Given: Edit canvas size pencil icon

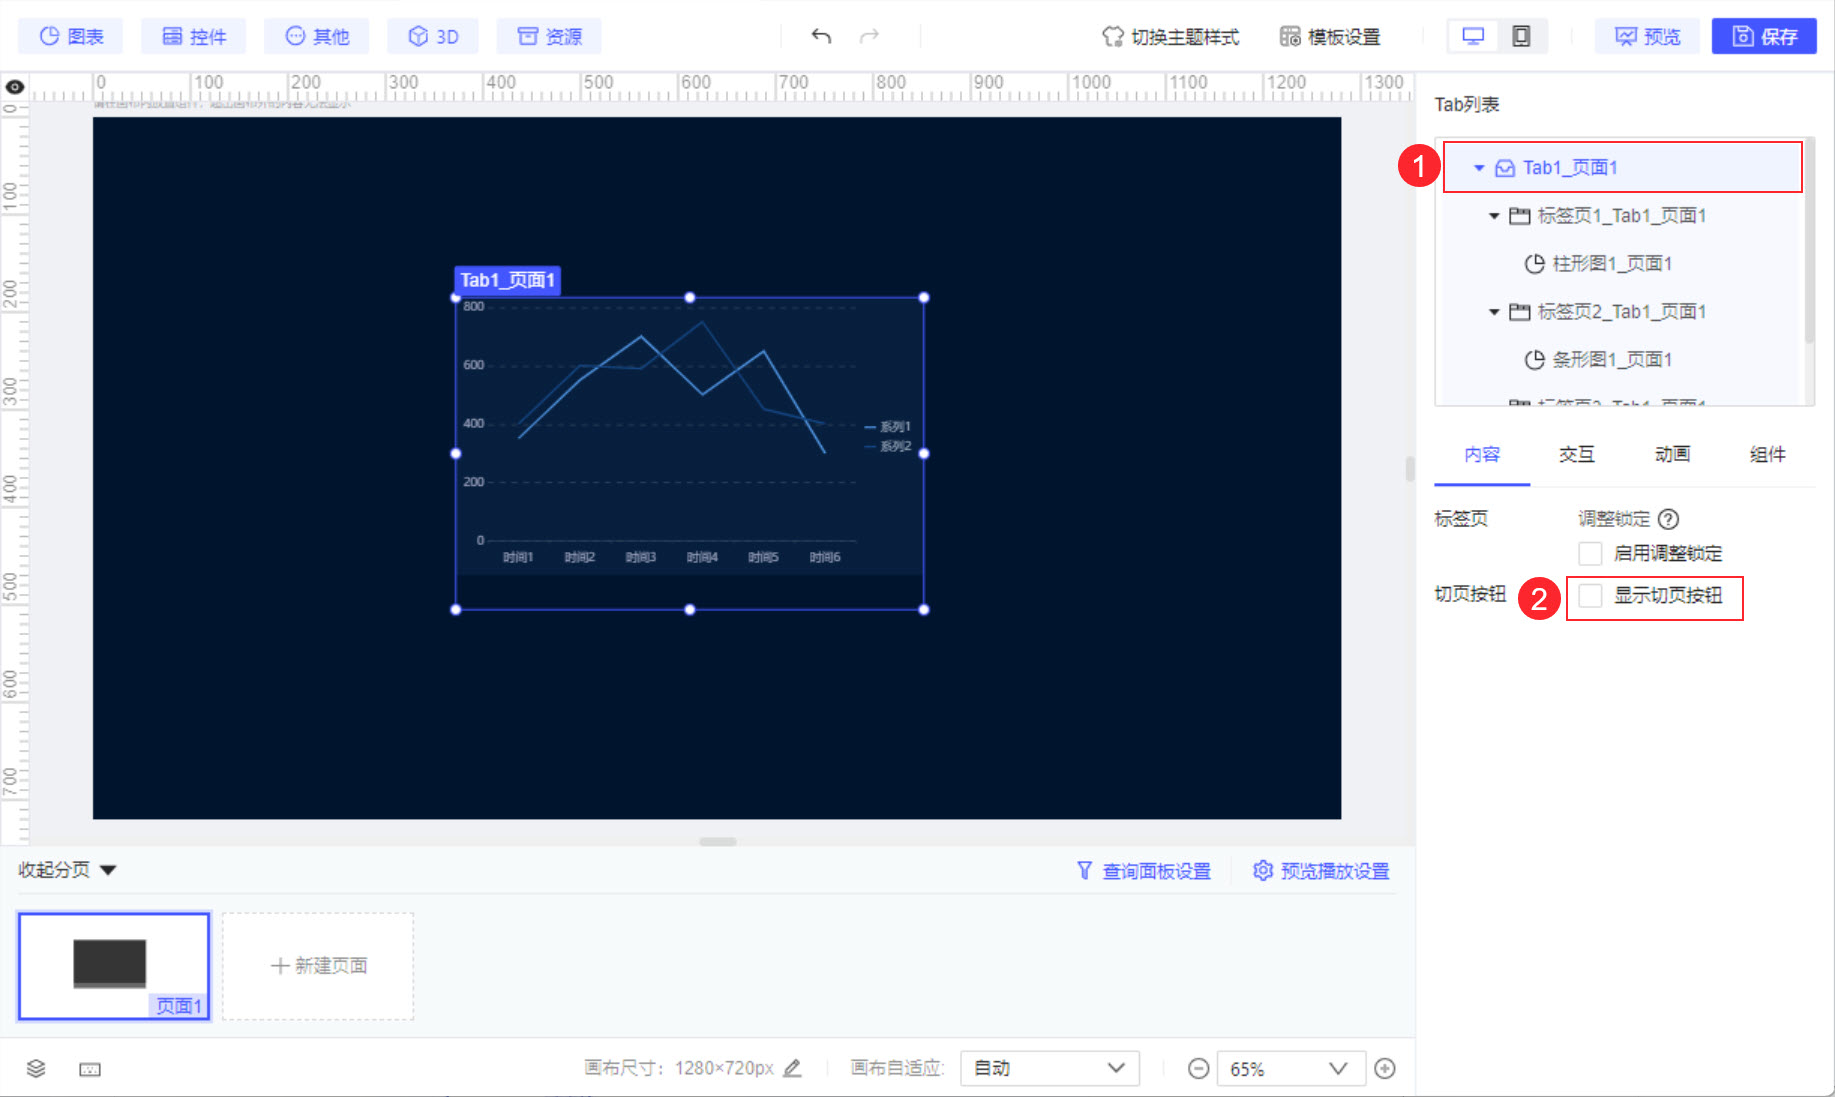Looking at the screenshot, I should click(x=792, y=1068).
